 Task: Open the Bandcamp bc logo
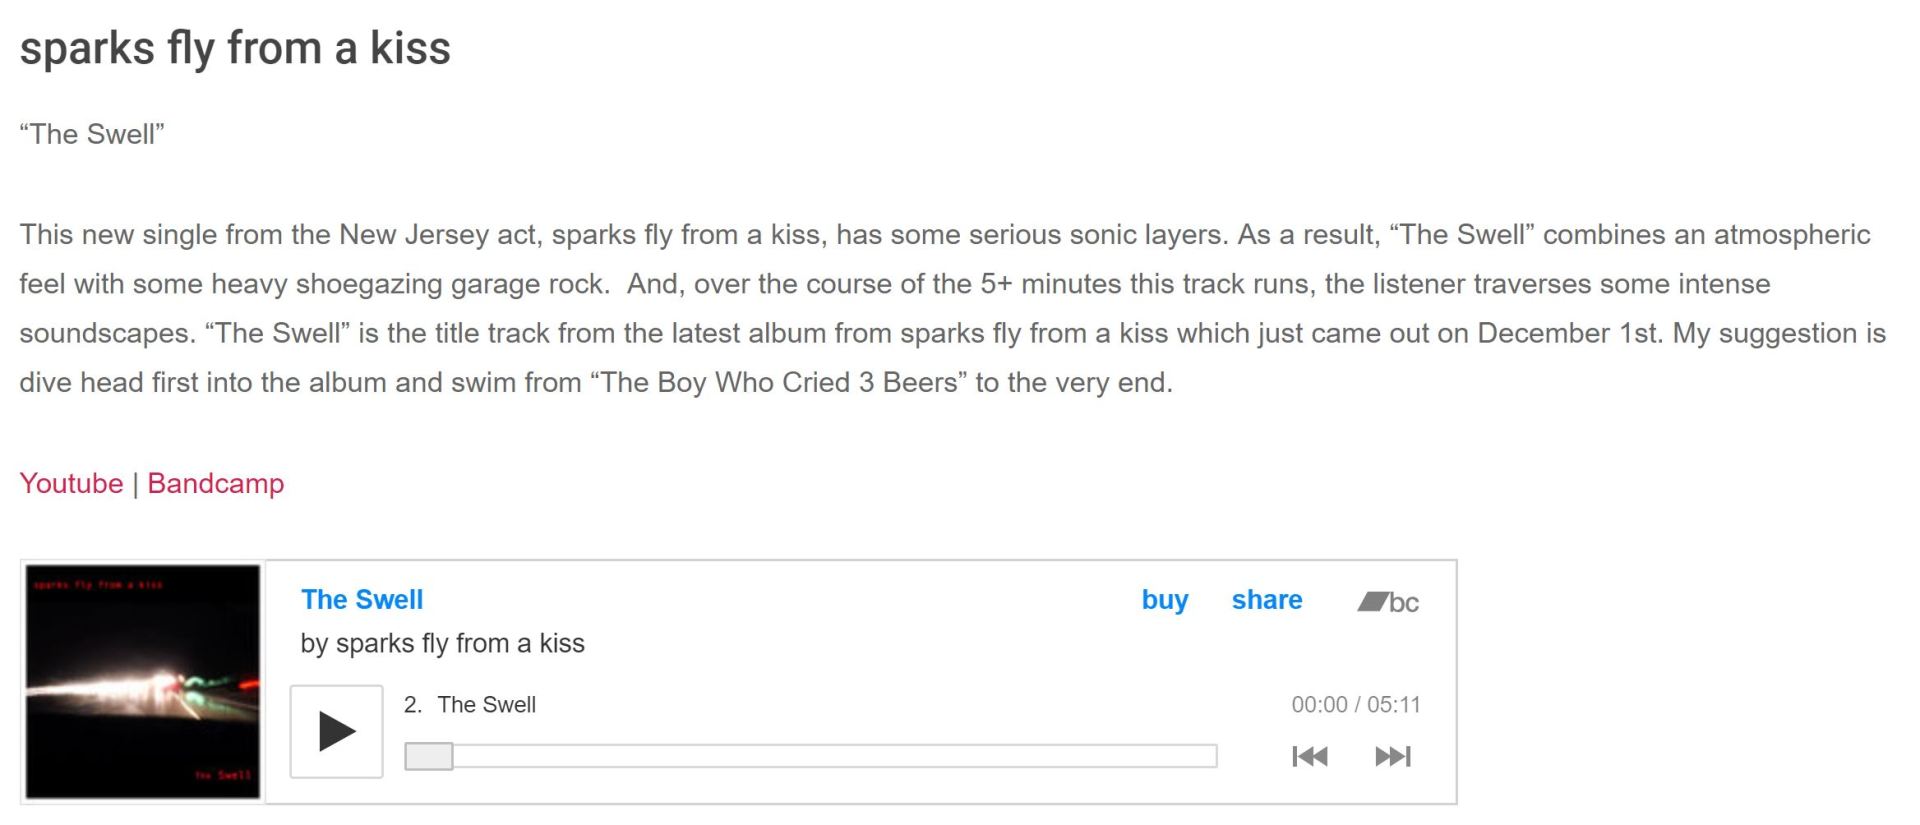click(1388, 602)
